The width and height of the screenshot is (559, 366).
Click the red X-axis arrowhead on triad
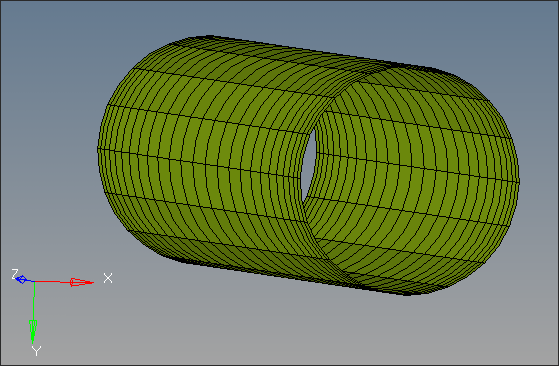(x=82, y=282)
